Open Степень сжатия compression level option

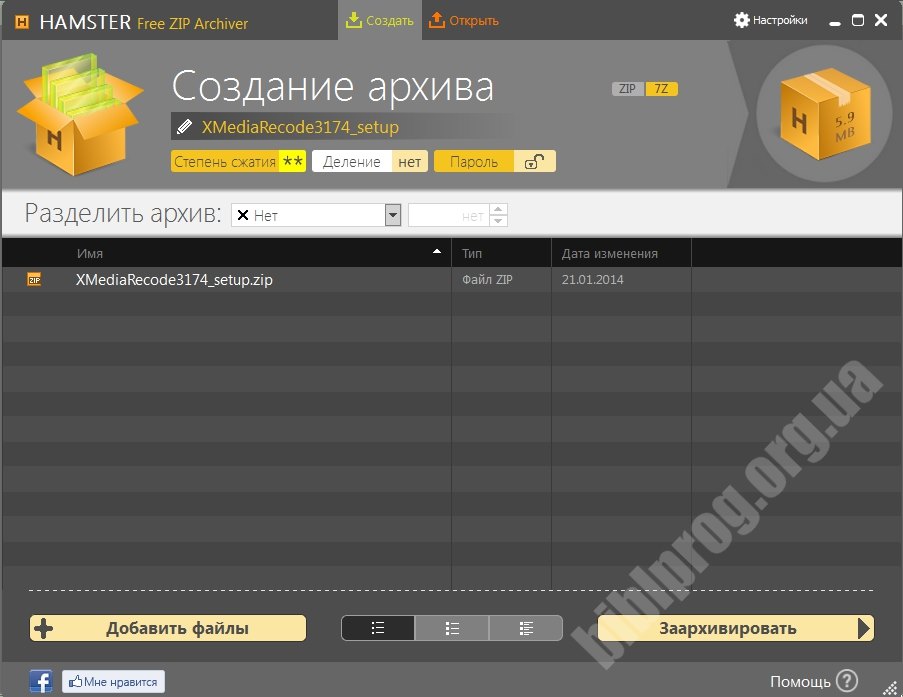[238, 161]
